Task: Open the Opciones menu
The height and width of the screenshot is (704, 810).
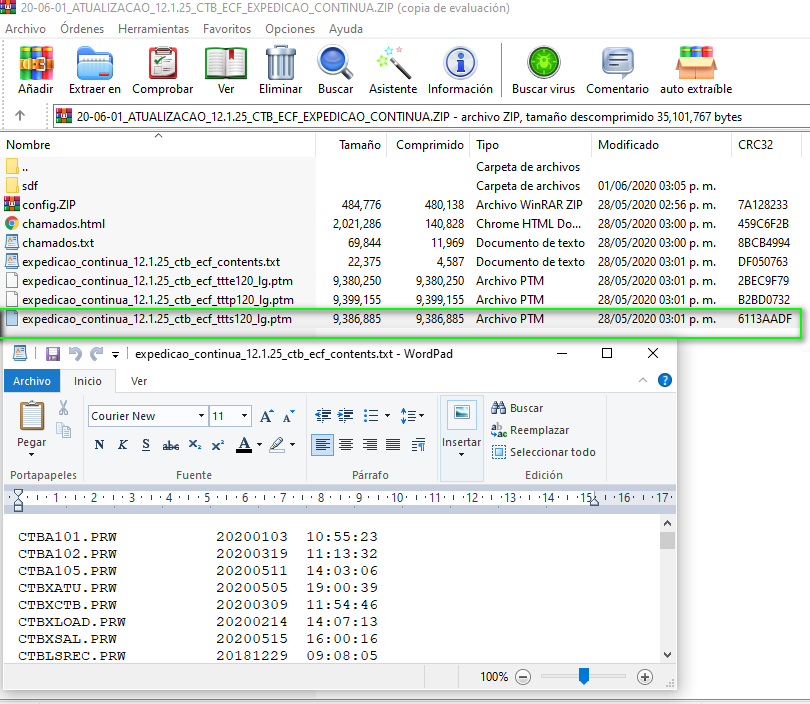Action: pyautogui.click(x=290, y=29)
